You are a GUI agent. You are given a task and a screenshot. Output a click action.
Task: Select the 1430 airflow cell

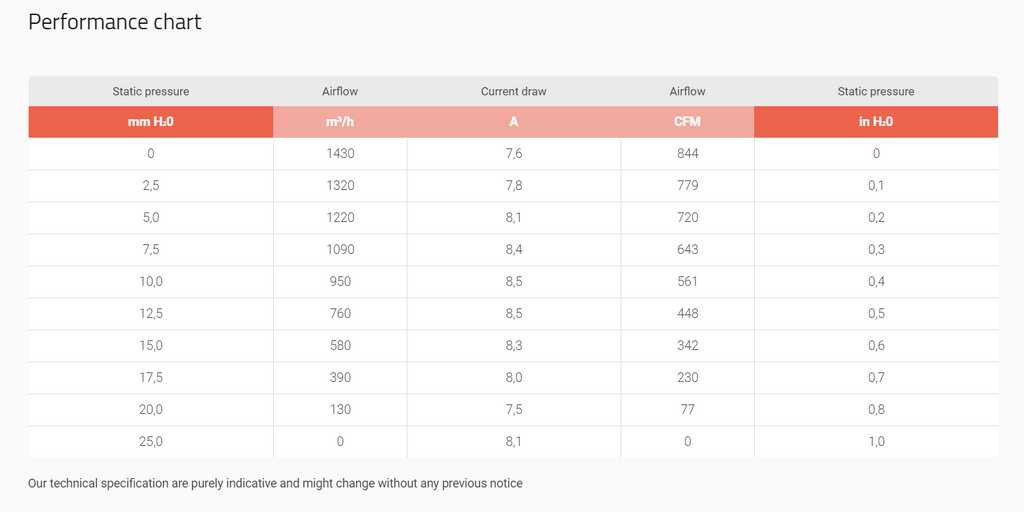[340, 153]
